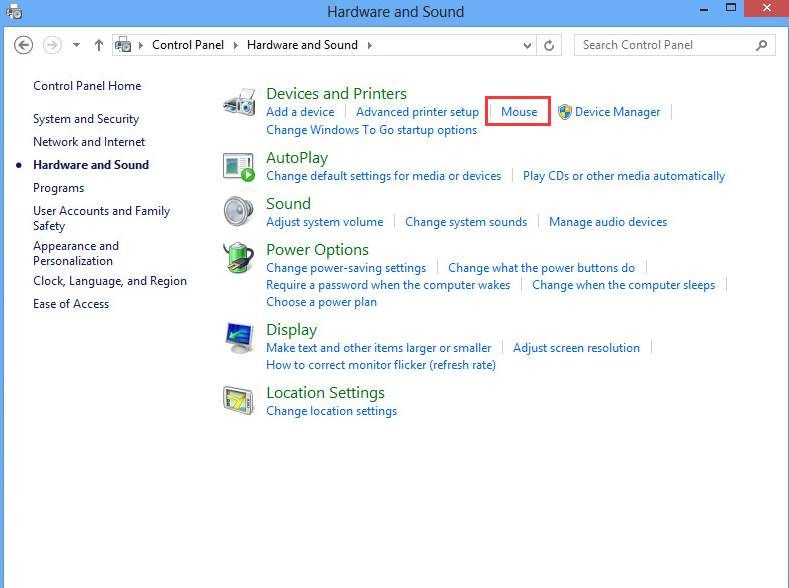This screenshot has width=789, height=588.
Task: Expand the address bar history dropdown
Action: (527, 46)
